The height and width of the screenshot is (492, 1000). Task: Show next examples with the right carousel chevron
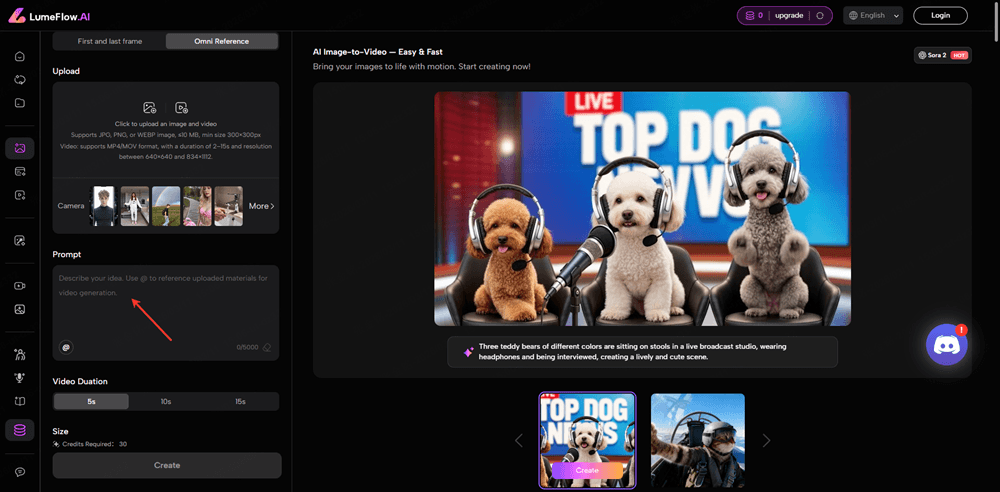[x=766, y=440]
